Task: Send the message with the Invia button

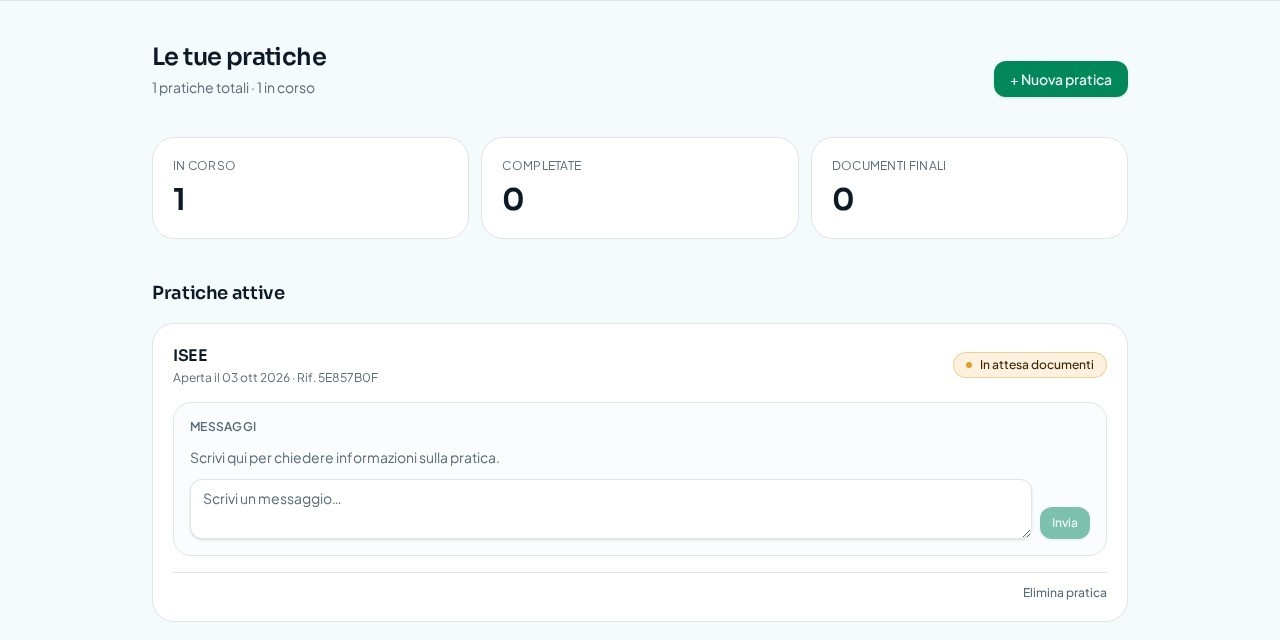Action: point(1065,523)
